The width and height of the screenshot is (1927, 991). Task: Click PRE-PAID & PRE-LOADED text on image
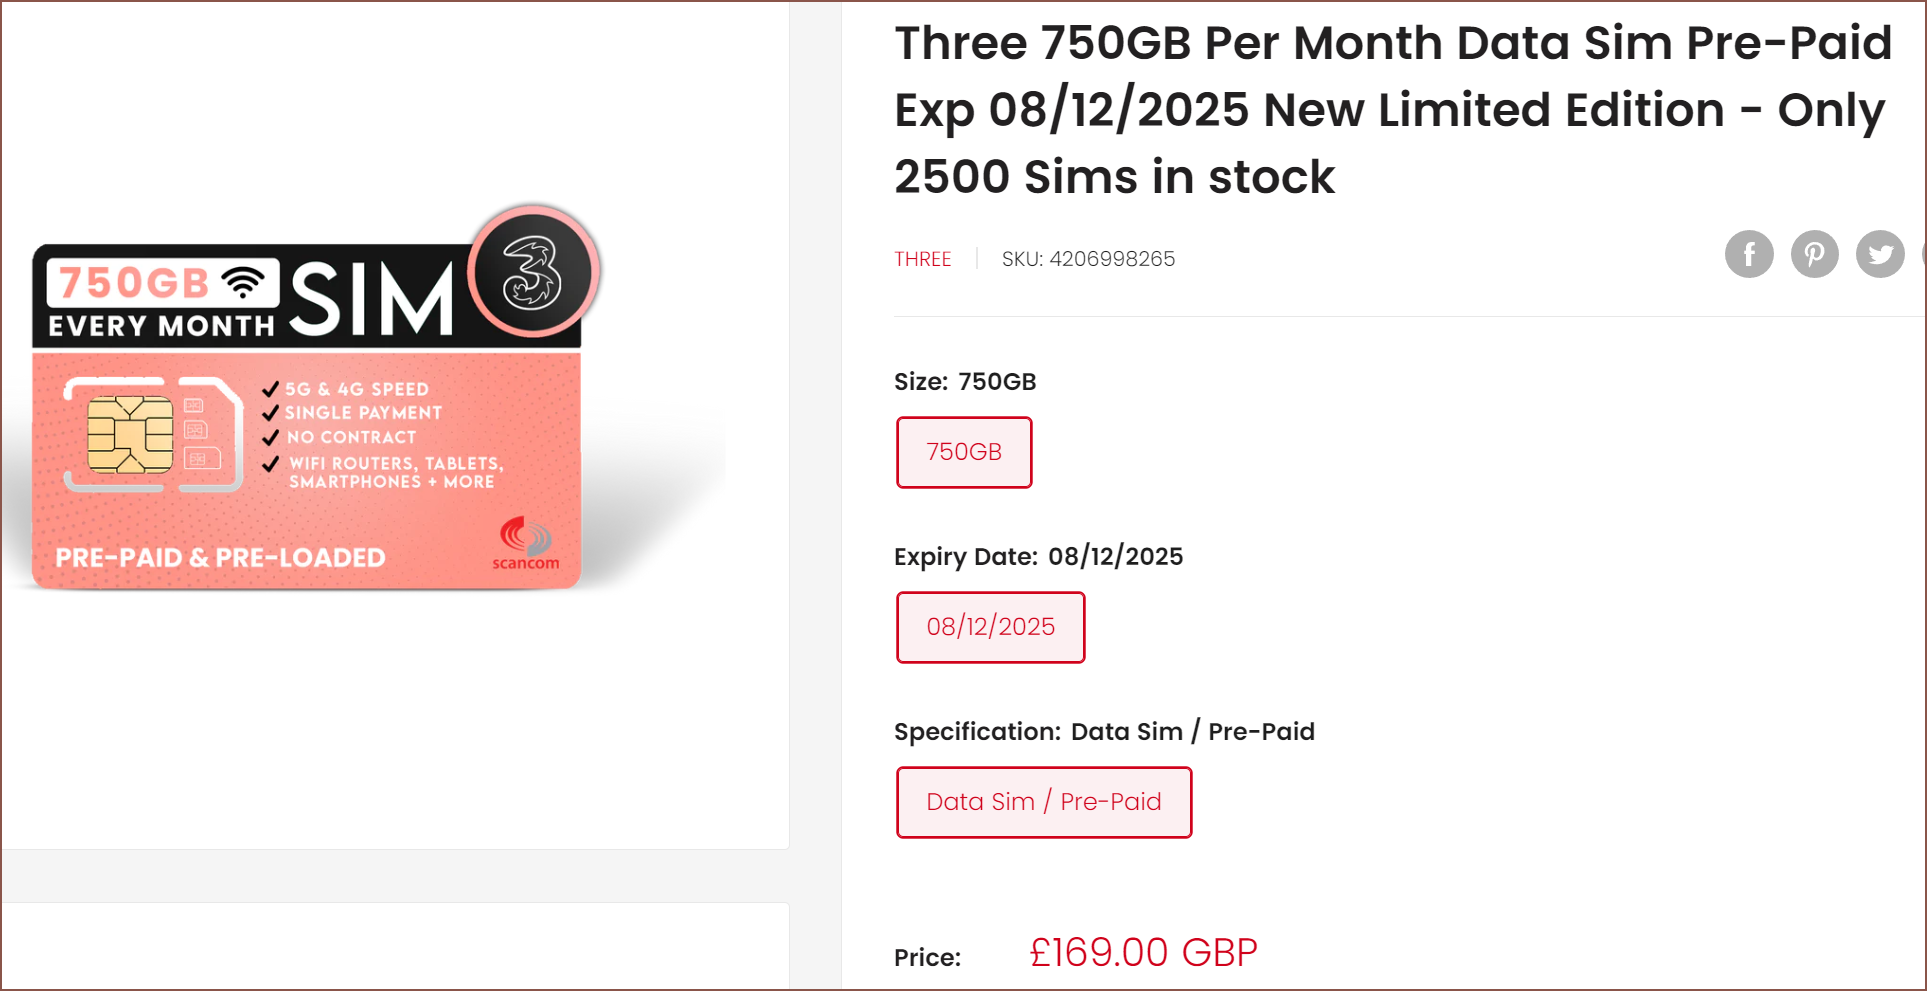220,557
